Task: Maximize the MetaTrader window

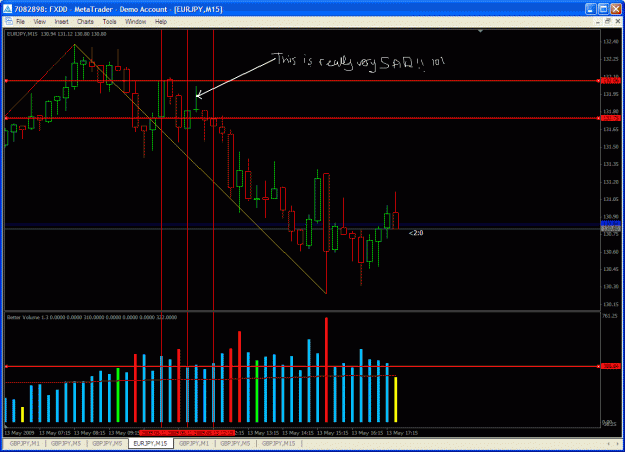Action: 603,9
